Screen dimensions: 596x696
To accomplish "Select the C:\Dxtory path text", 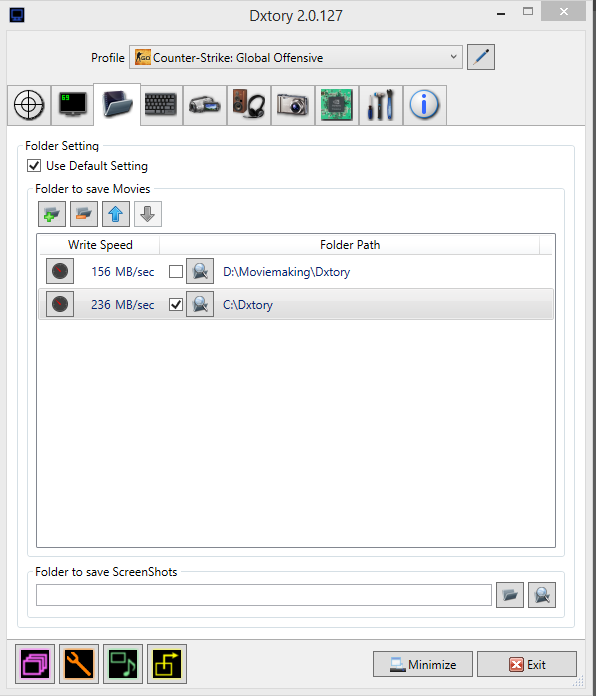I will coord(248,305).
